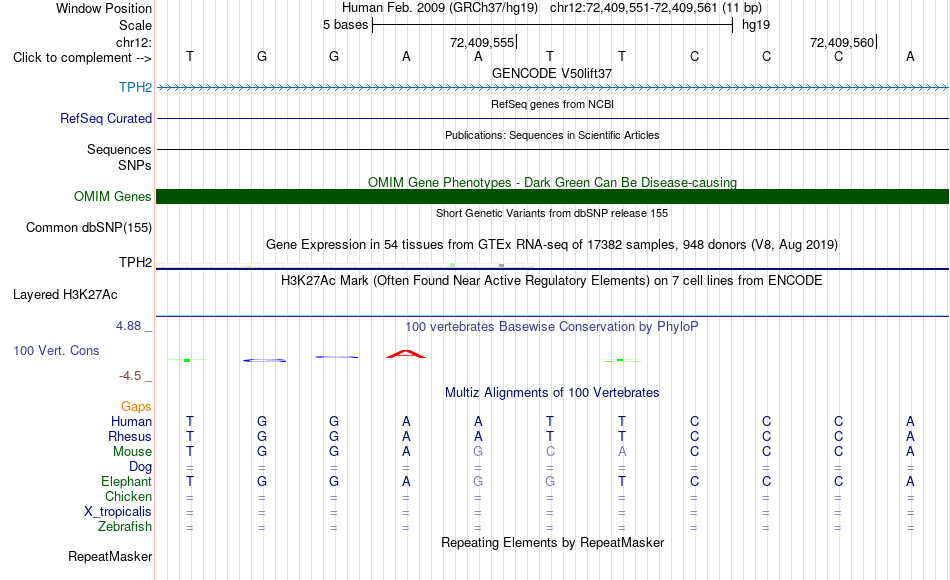Image resolution: width=950 pixels, height=580 pixels.
Task: Select the Elephant alignment row label
Action: pos(126,481)
